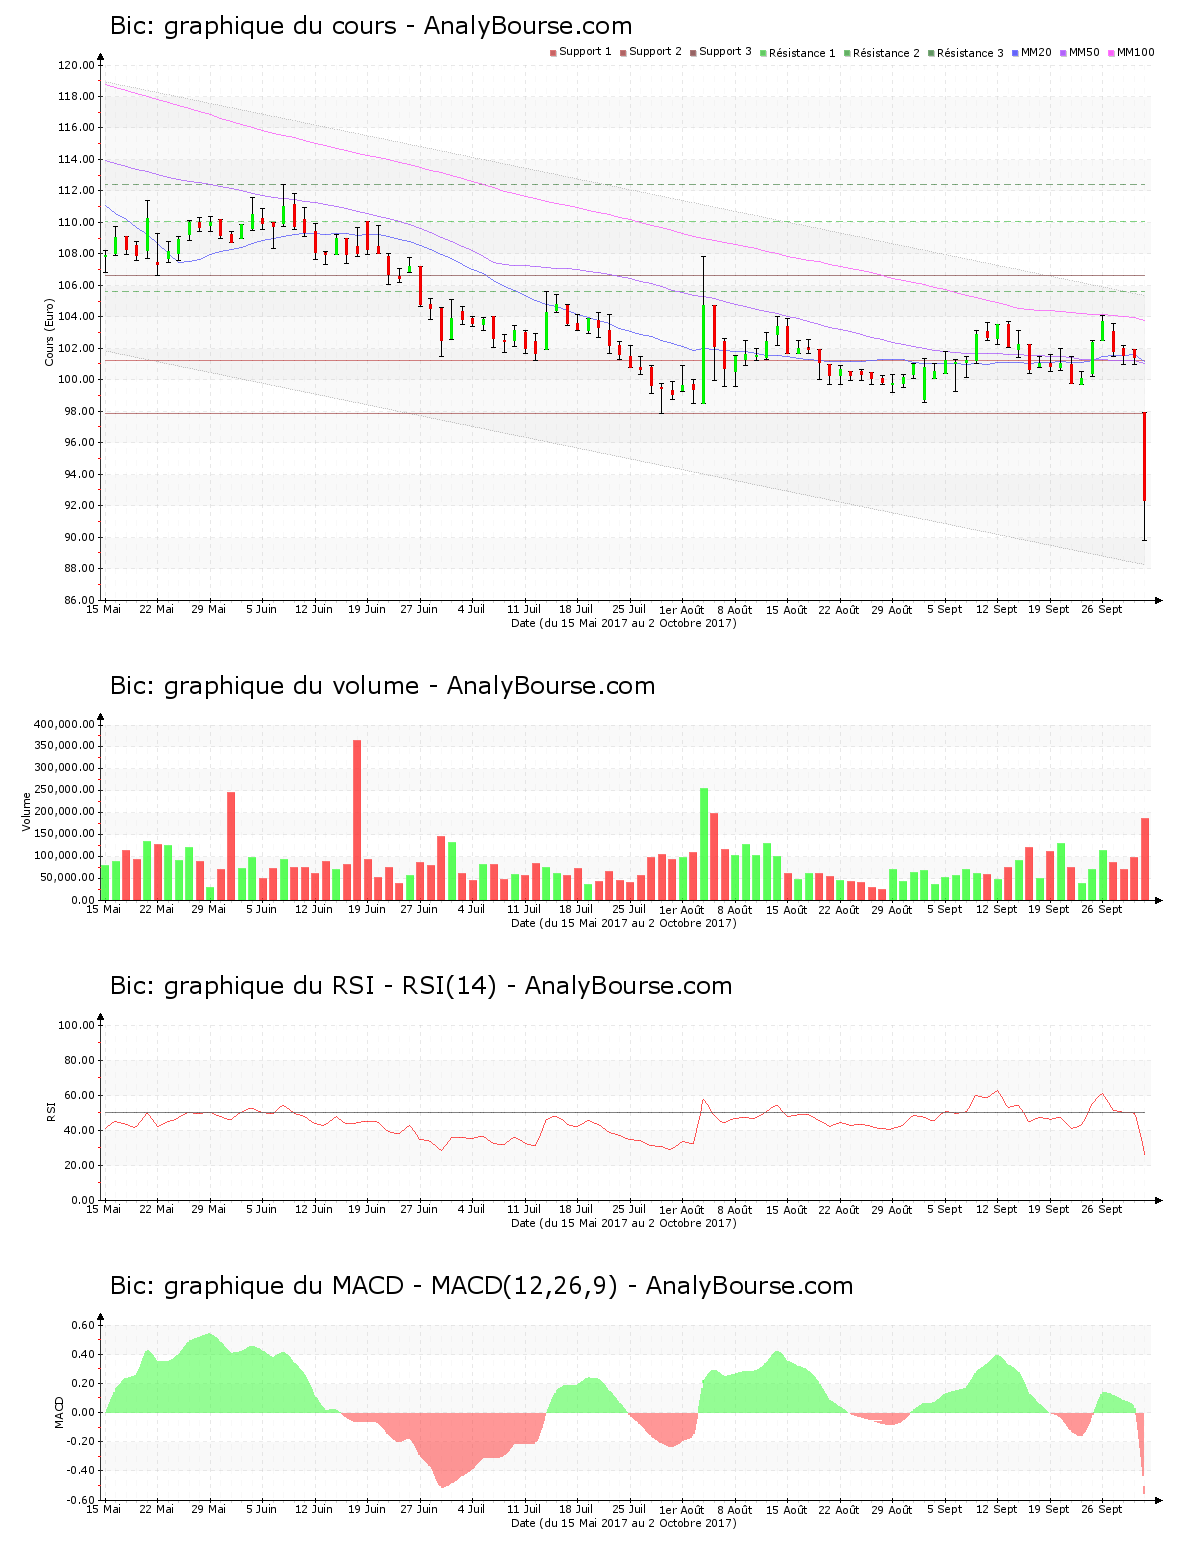Select the 'MM20' legend entry

pos(1031,52)
